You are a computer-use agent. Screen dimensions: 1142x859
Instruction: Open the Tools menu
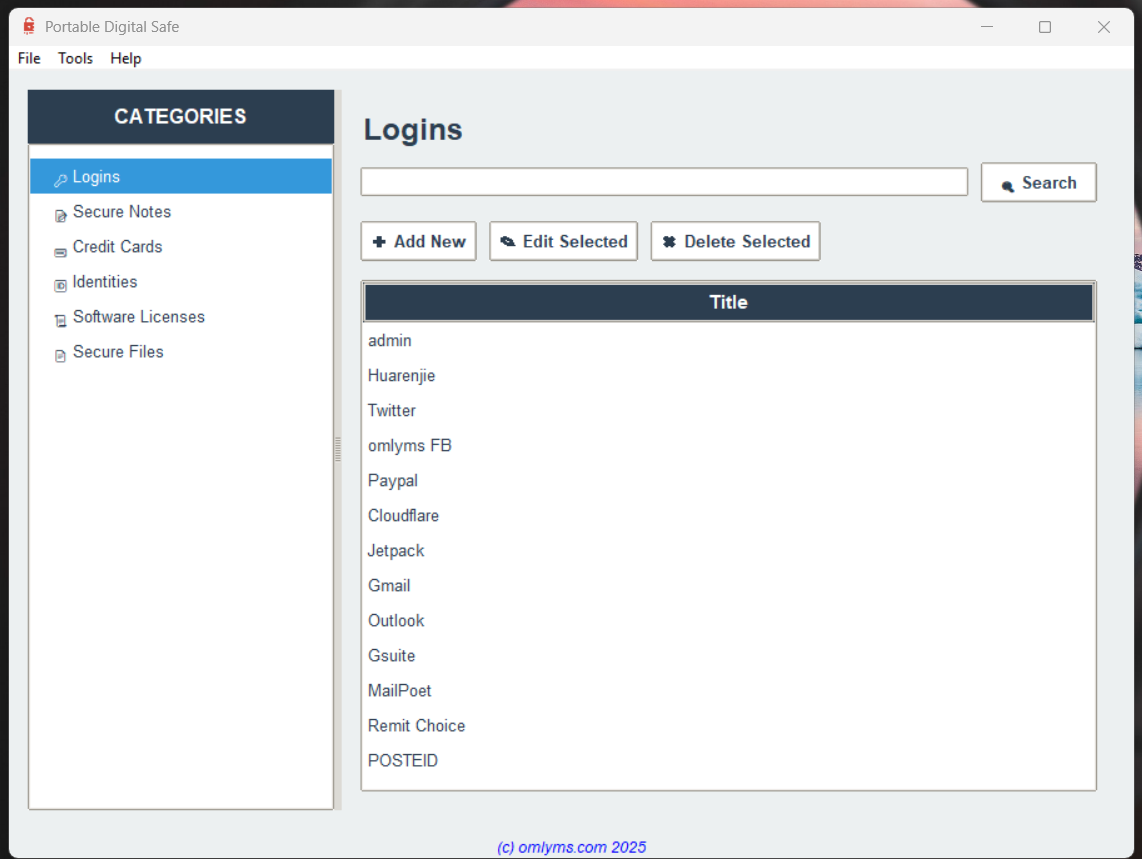tap(75, 58)
